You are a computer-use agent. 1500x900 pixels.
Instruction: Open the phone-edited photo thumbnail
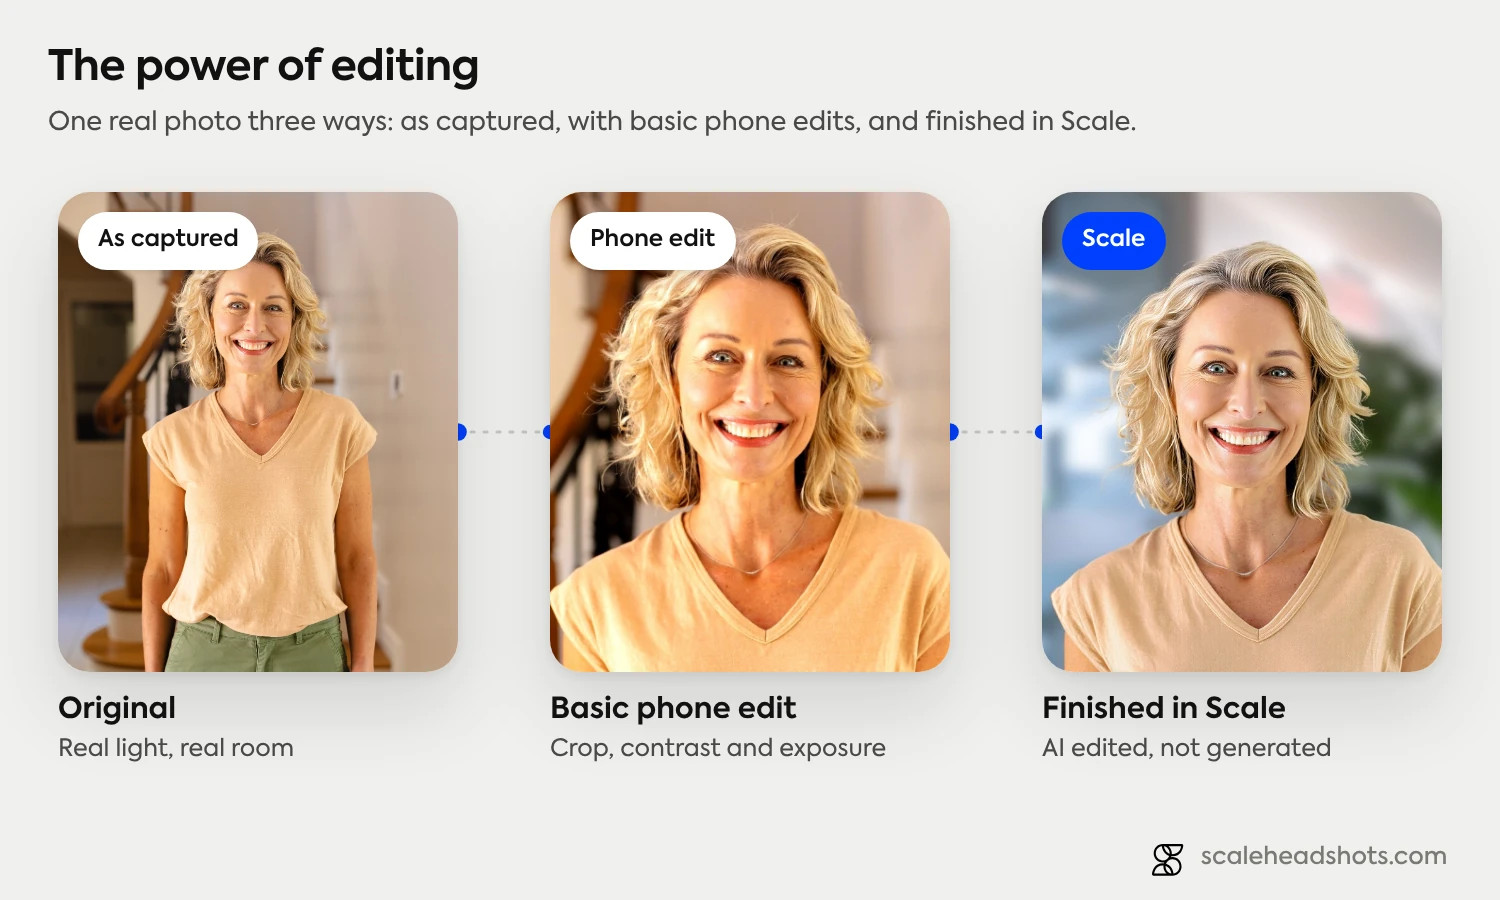point(750,432)
